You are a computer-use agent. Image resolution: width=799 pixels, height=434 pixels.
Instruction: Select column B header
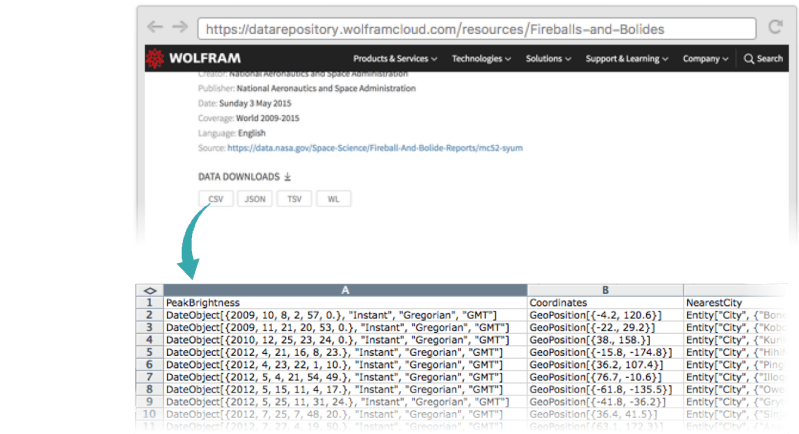point(605,290)
